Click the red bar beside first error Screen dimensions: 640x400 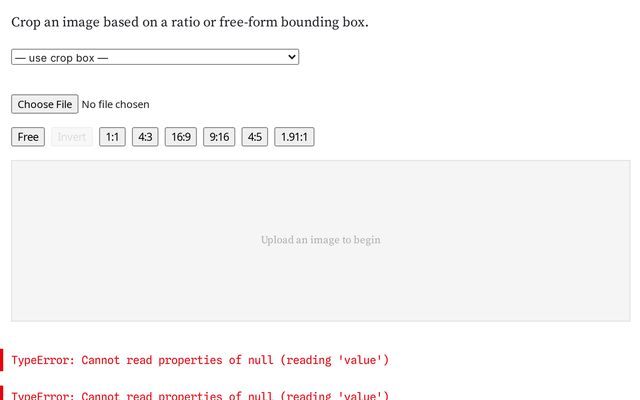(x=2, y=360)
